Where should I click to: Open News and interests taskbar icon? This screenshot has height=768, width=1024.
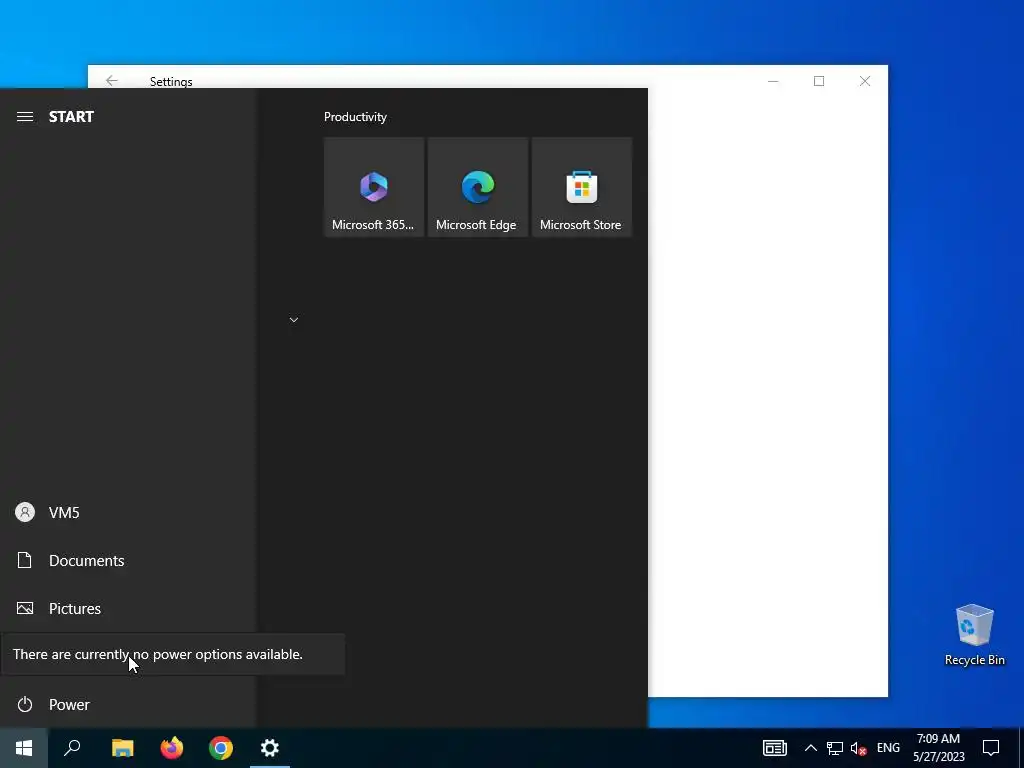775,748
